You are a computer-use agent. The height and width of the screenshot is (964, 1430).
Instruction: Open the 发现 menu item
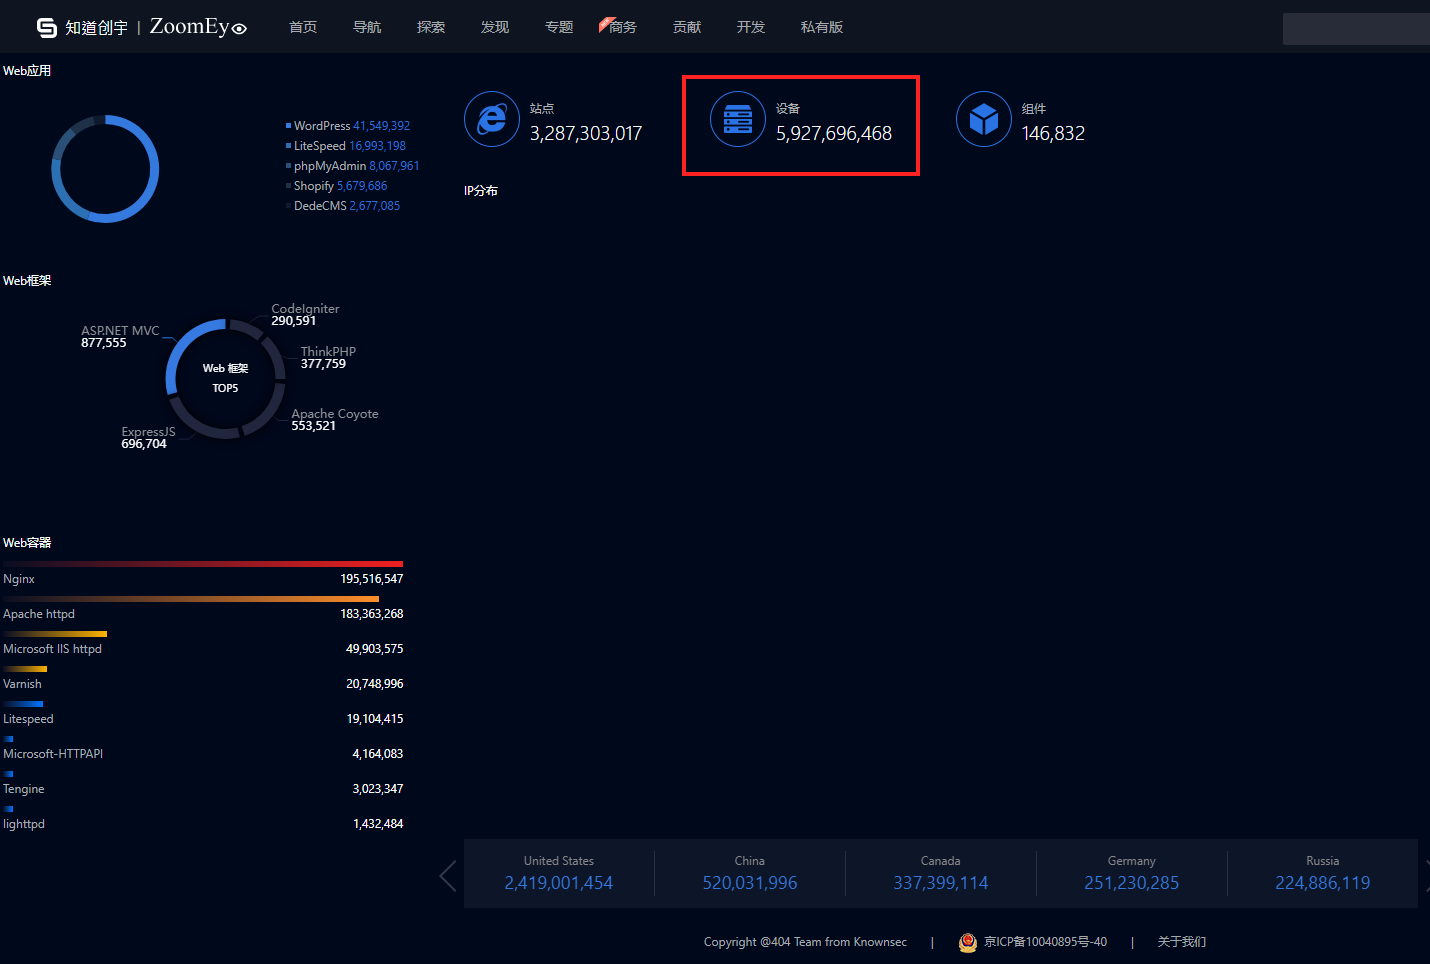pyautogui.click(x=495, y=27)
